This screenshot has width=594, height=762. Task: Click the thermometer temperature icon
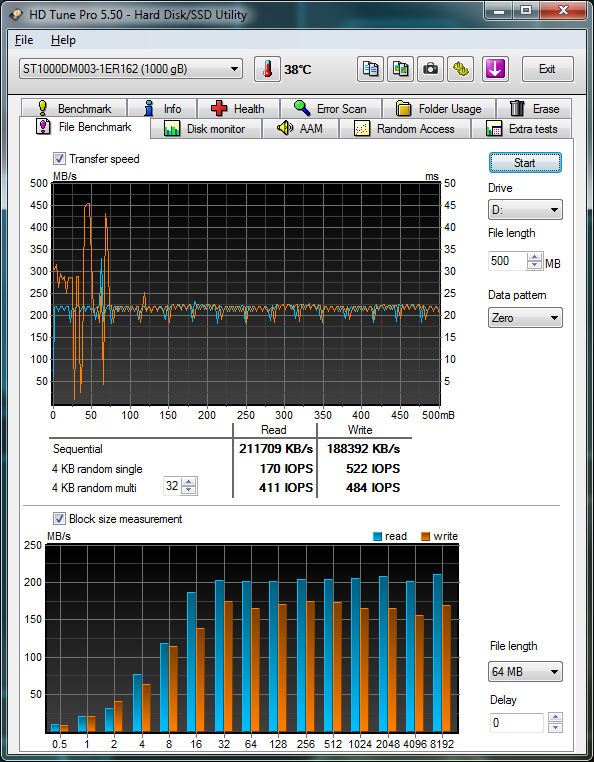click(x=267, y=69)
